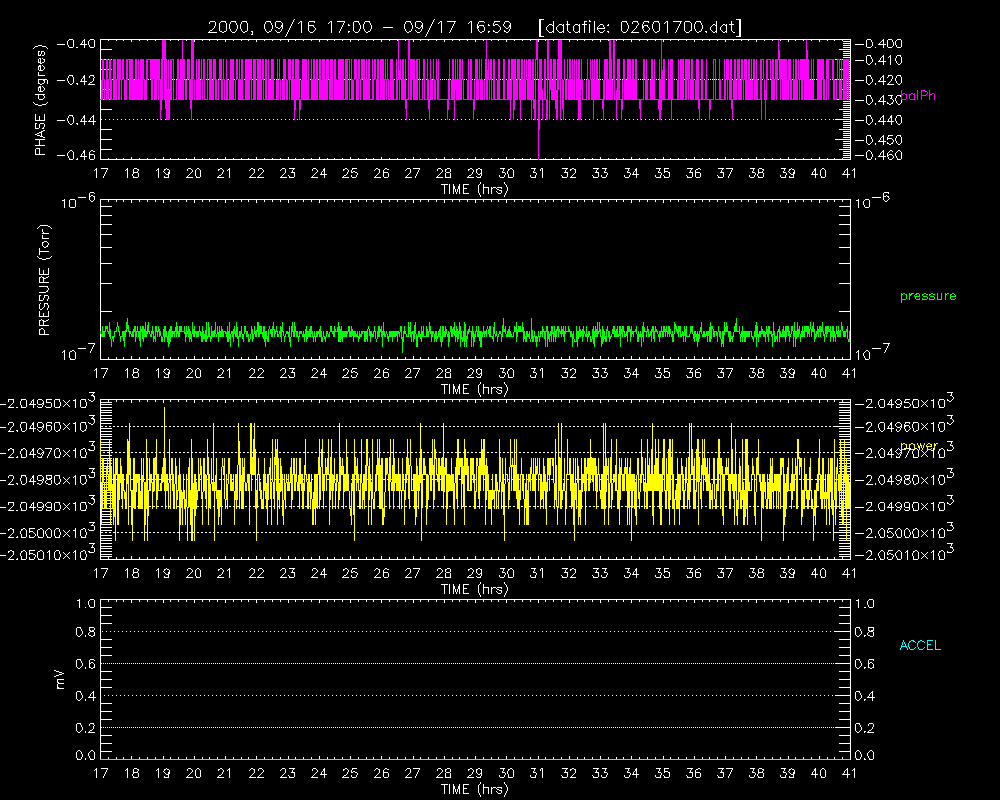The image size is (1000, 800).
Task: Click the datafile 02601700.dat title text
Action: point(640,27)
